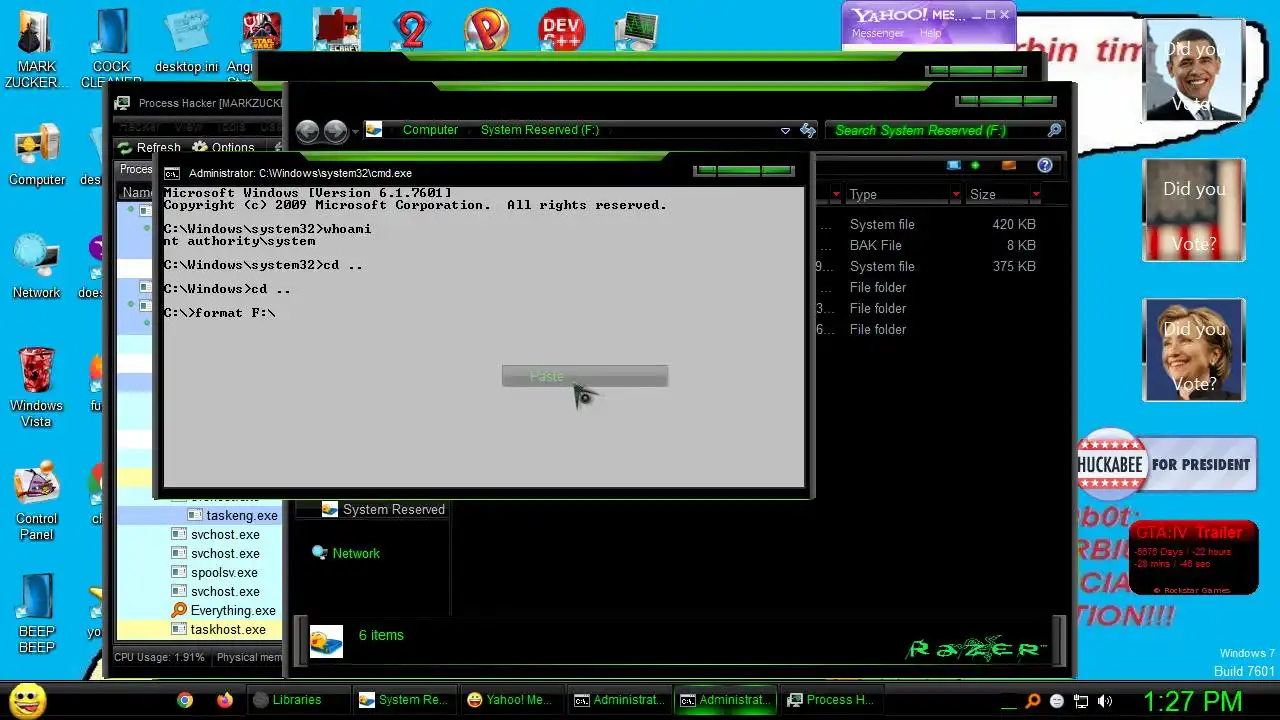Sort files by the Size column header
The height and width of the screenshot is (720, 1280).
point(997,194)
